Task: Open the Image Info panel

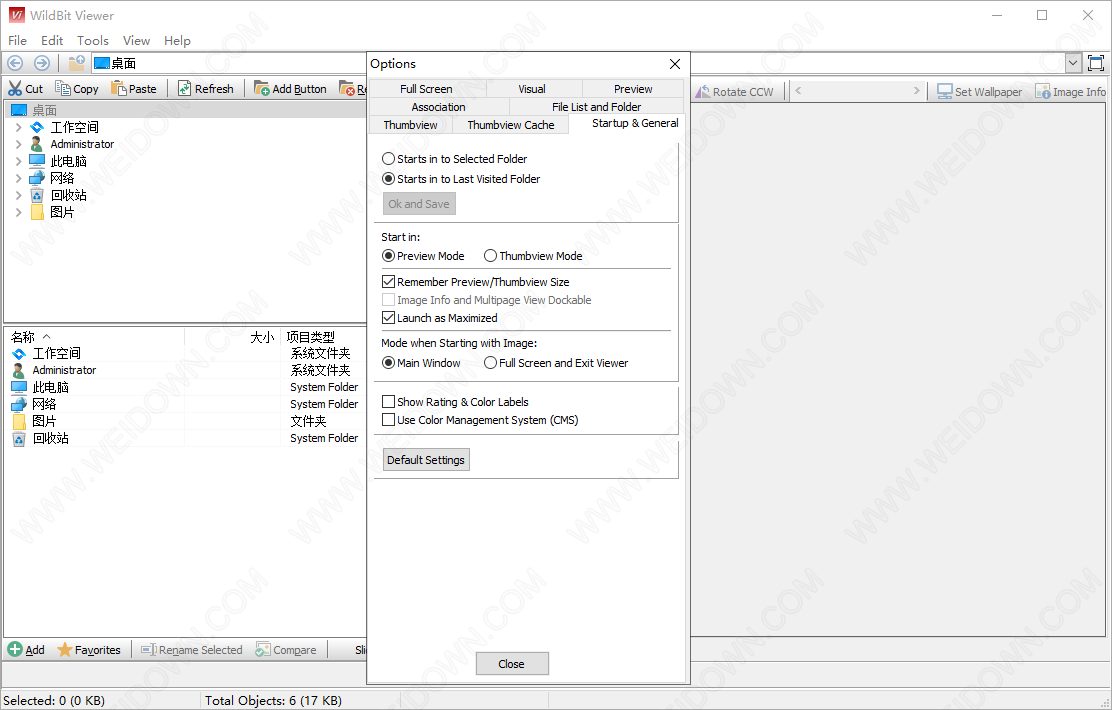Action: [1042, 91]
